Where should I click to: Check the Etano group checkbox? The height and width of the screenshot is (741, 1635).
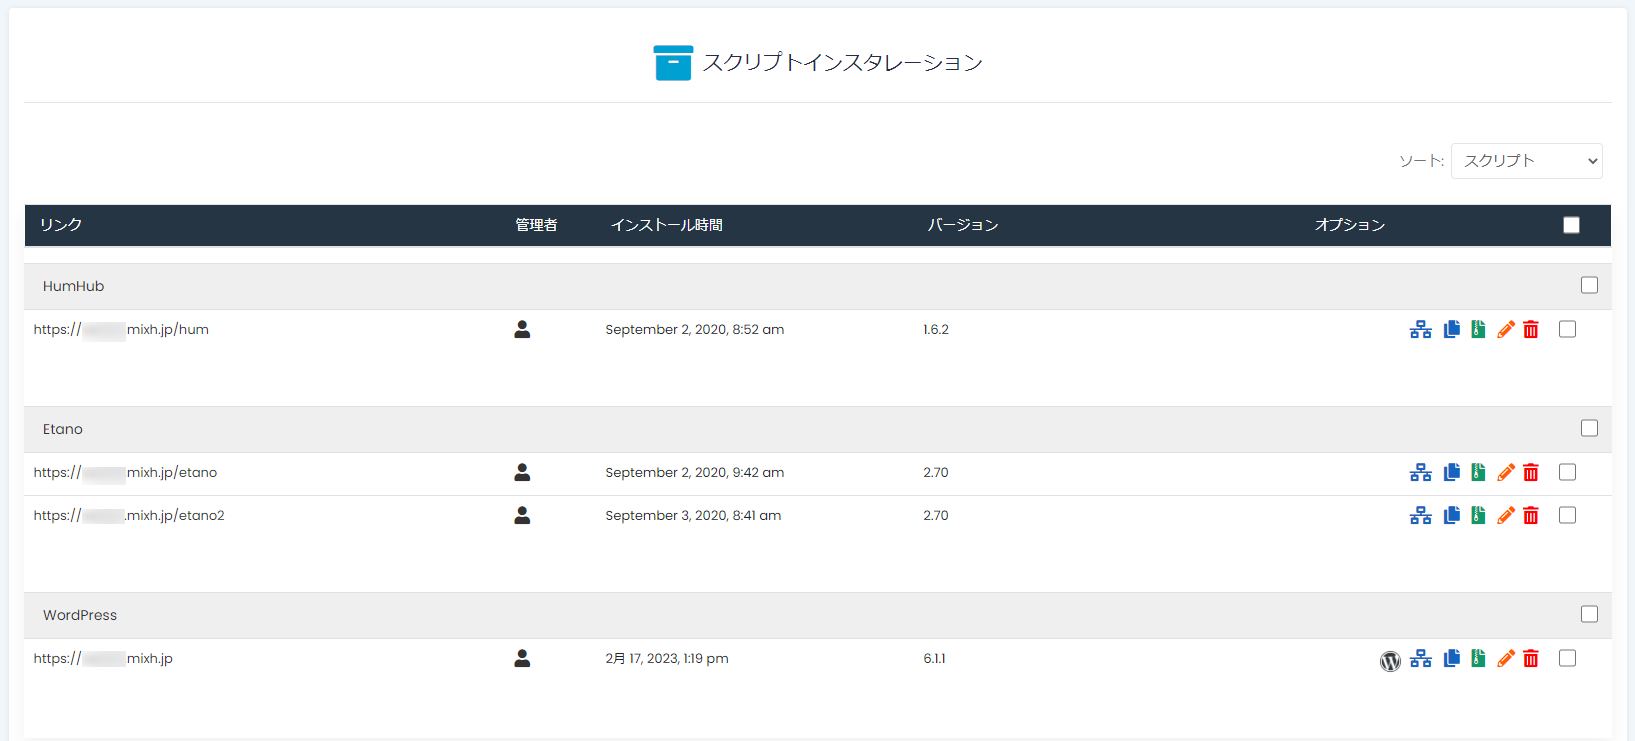point(1589,428)
